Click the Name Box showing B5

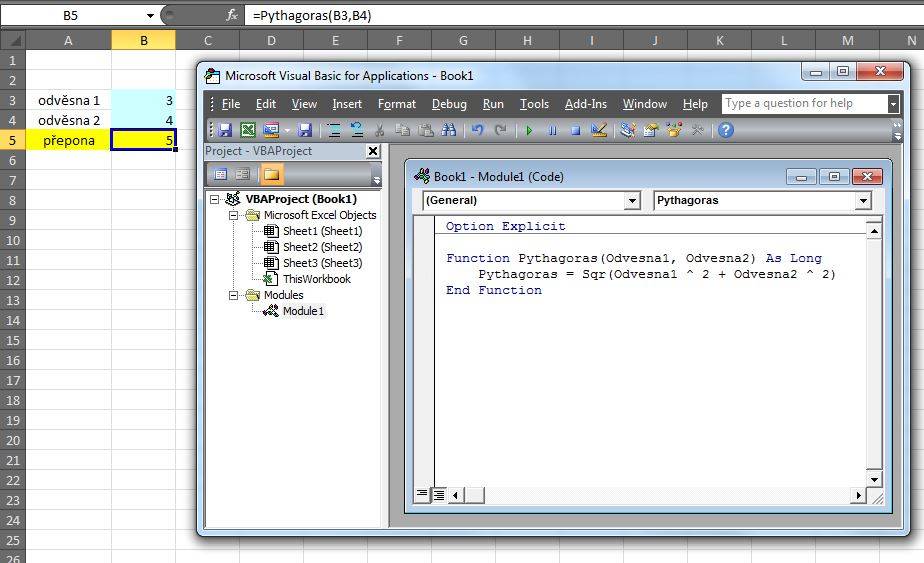click(x=71, y=16)
